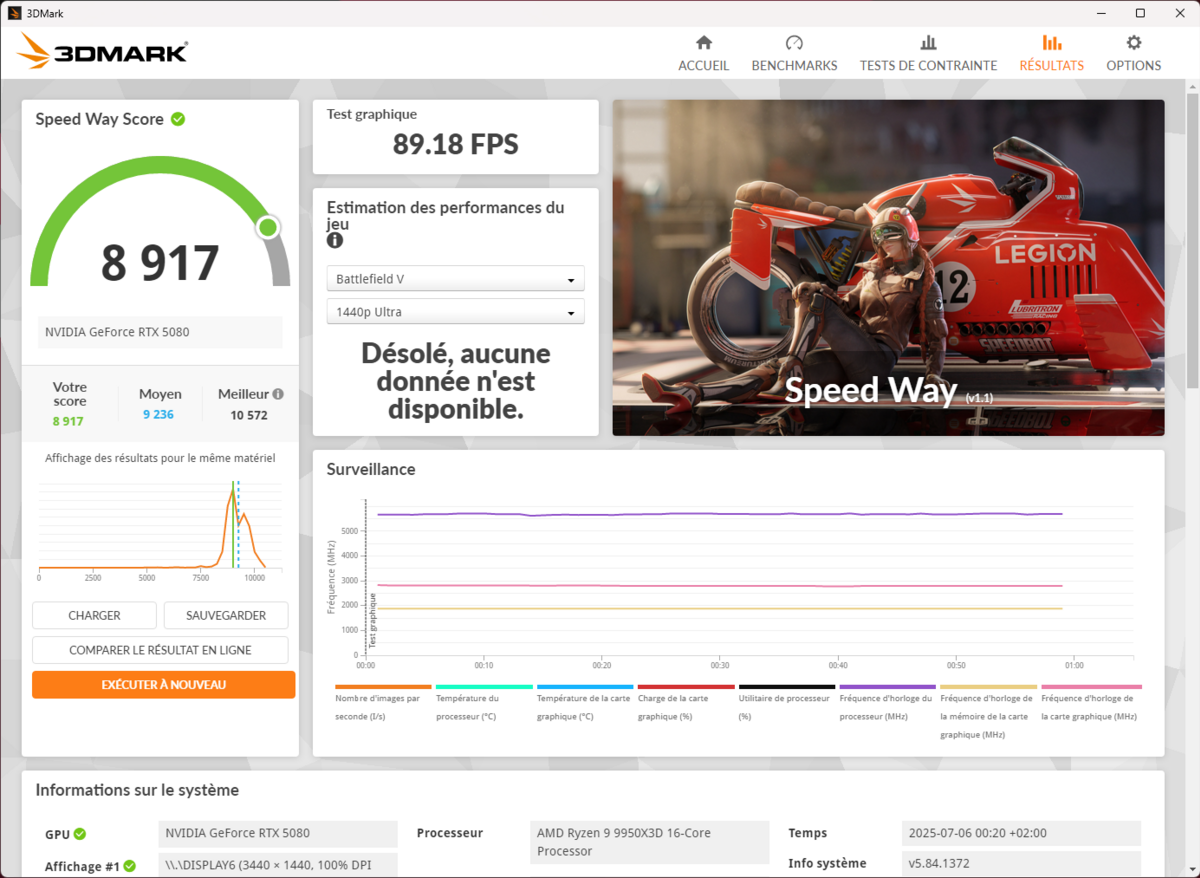Screen dimensions: 1200x878
Task: Click EXÉCUTER À NOUVEAU button
Action: click(x=163, y=685)
